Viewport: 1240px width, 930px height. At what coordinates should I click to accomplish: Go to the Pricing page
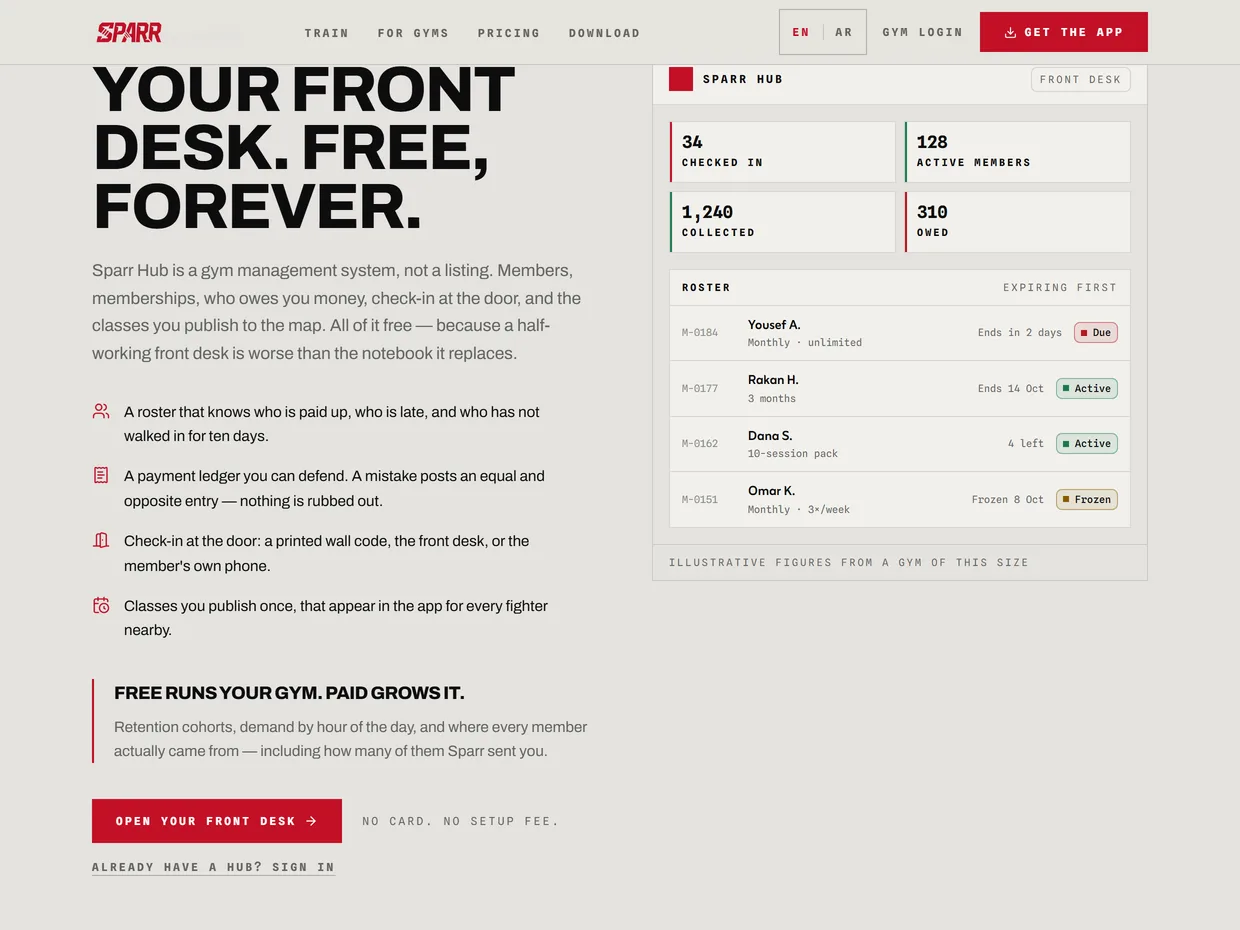(x=509, y=33)
